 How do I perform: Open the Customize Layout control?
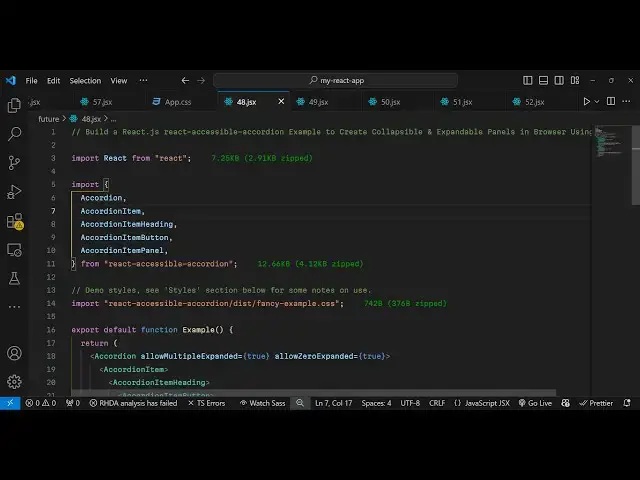coord(575,80)
